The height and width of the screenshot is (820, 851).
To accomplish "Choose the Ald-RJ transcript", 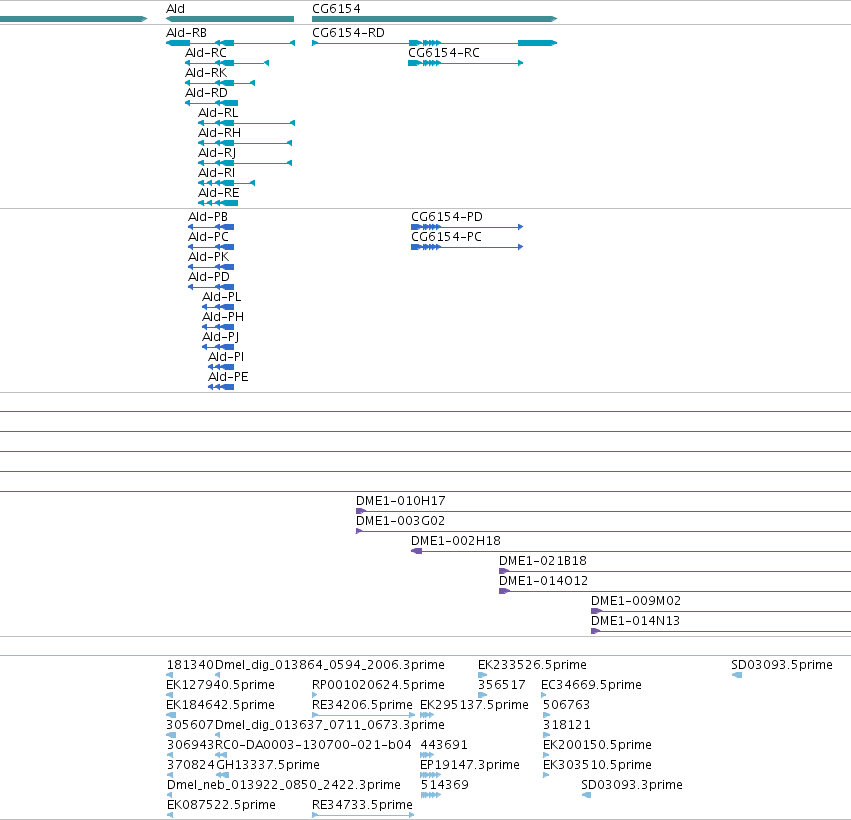I will click(x=217, y=153).
